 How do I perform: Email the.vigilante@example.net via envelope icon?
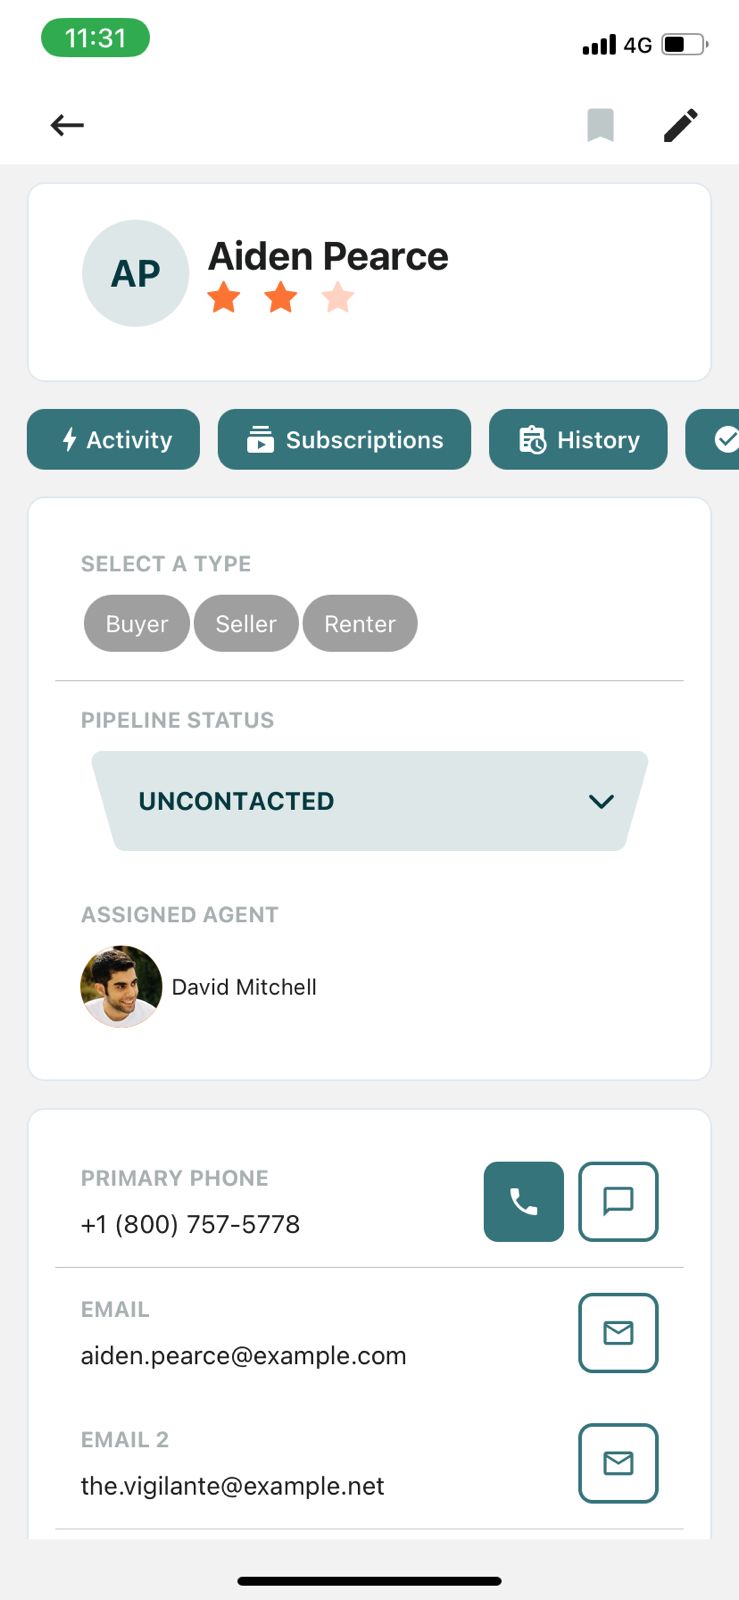618,1463
